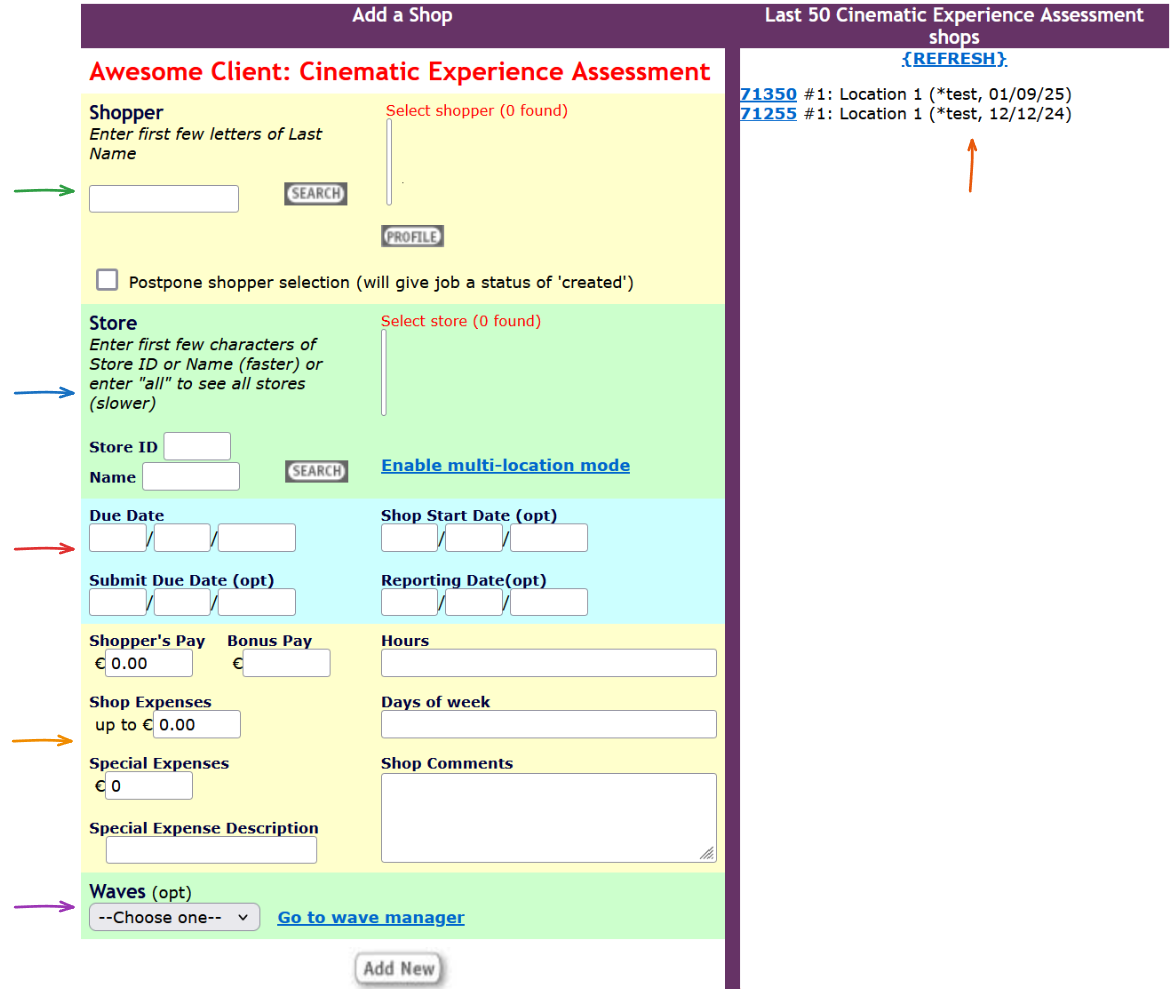Screen dimensions: 1174x989
Task: Click the store SEARCH button
Action: coord(317,471)
